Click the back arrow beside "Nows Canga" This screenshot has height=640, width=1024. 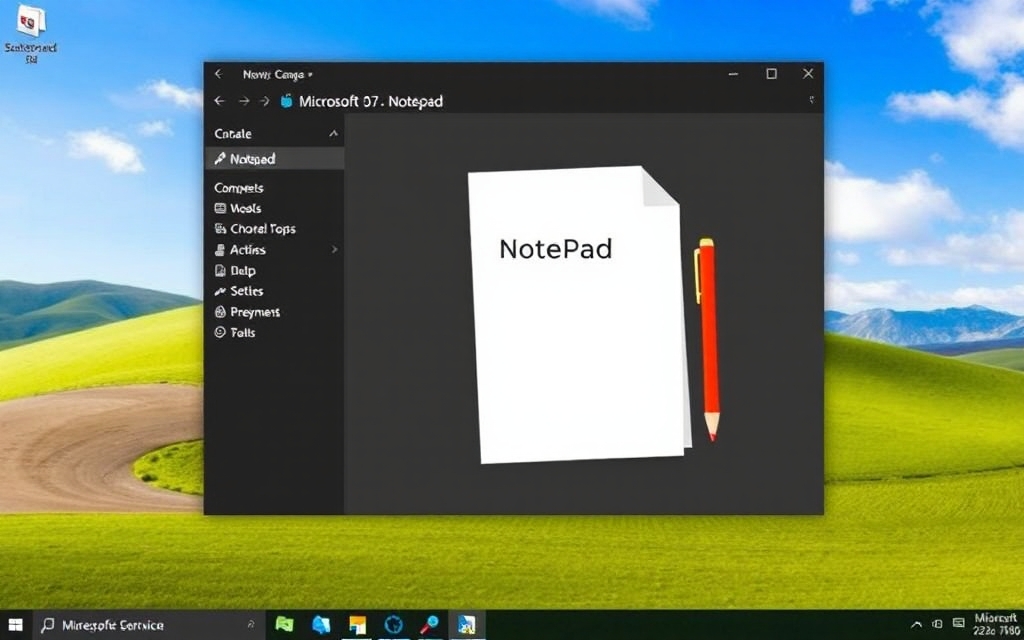(x=219, y=74)
